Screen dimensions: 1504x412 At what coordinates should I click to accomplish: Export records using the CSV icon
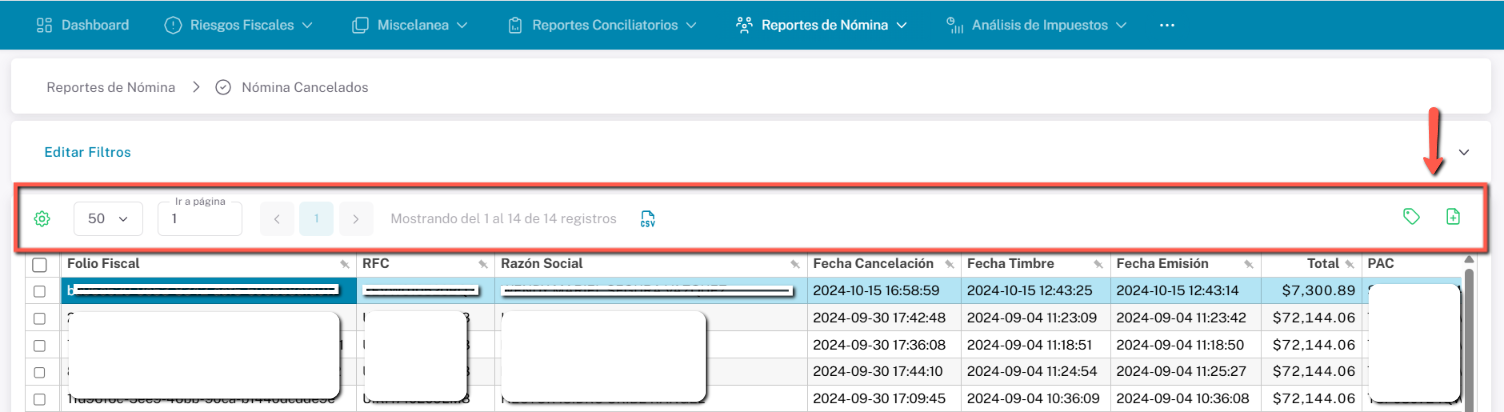point(648,219)
